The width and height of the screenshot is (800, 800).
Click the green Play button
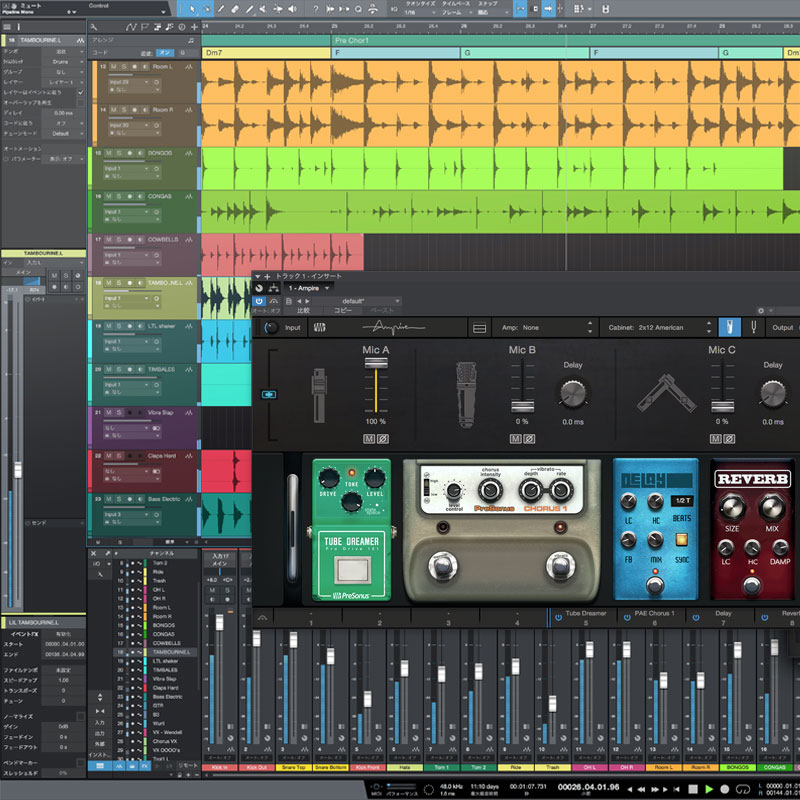click(709, 789)
